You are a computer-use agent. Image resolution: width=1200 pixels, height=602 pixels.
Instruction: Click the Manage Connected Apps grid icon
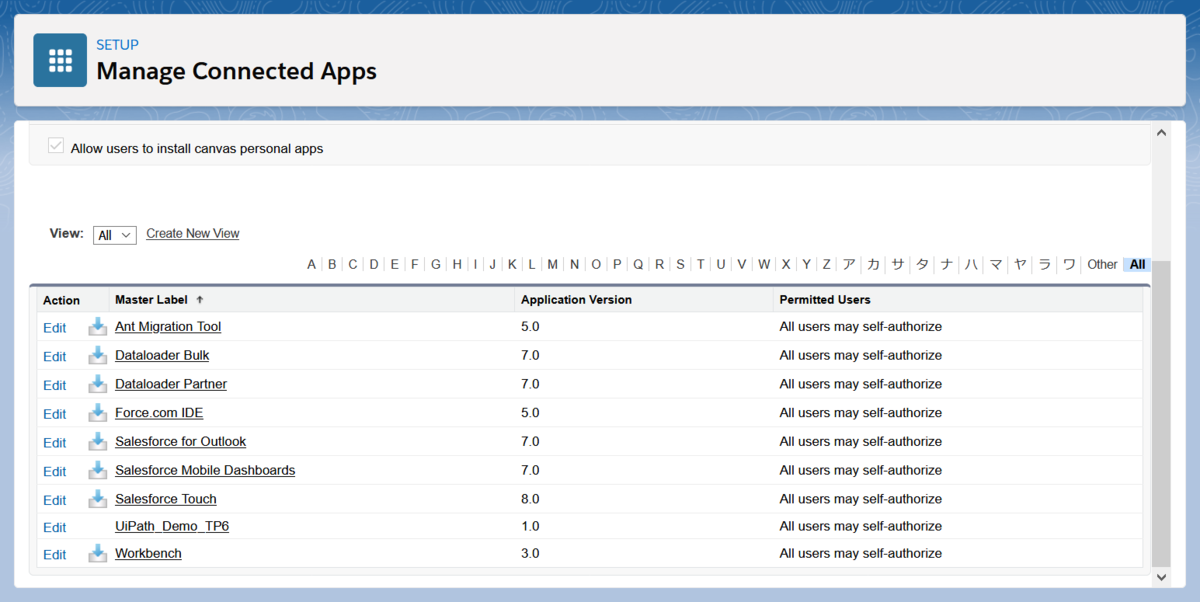pos(60,60)
